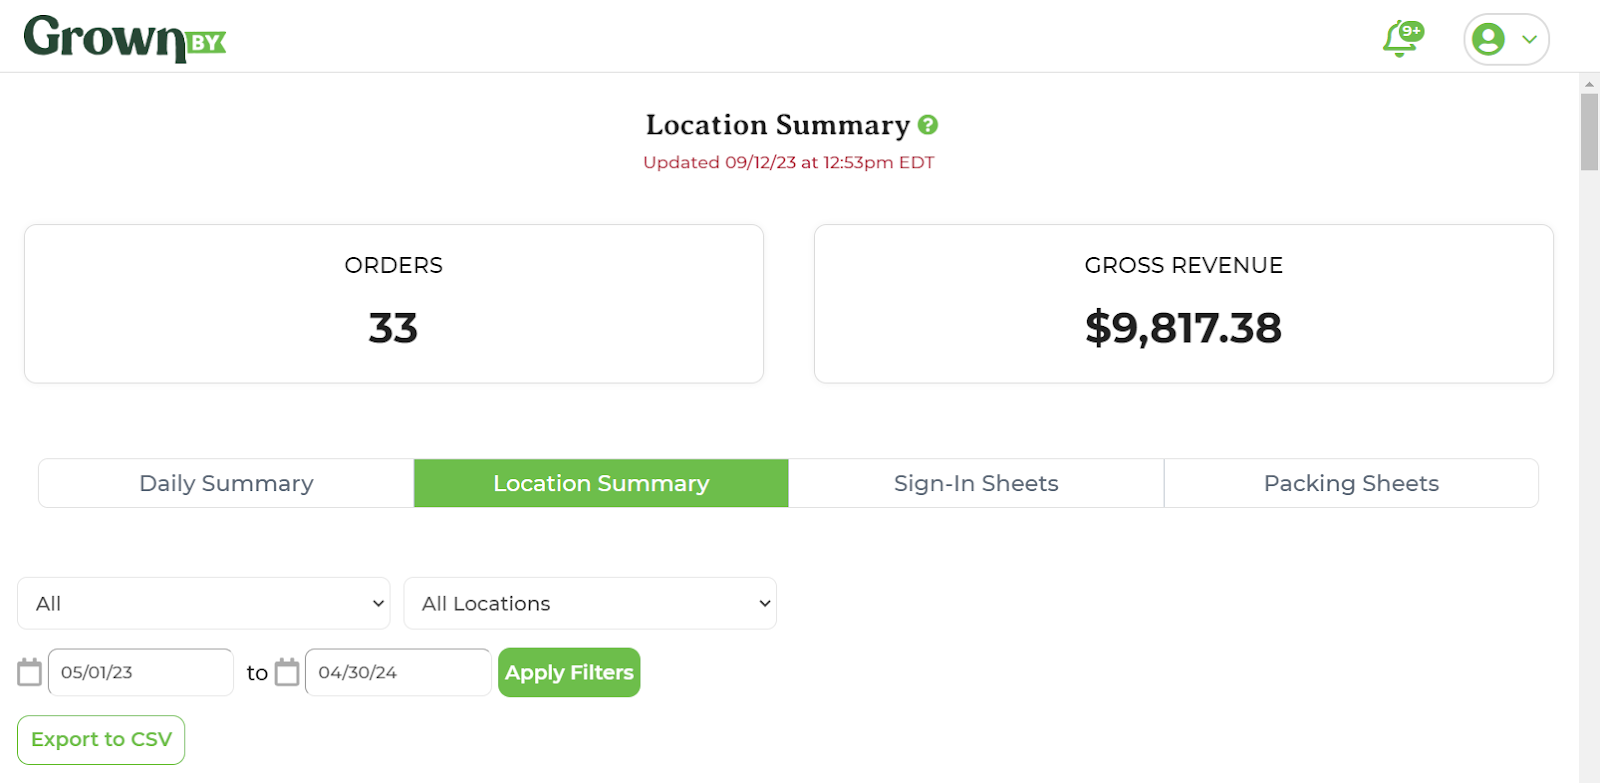
Task: Click the vertical scrollbar thumb
Action: coord(1589,132)
